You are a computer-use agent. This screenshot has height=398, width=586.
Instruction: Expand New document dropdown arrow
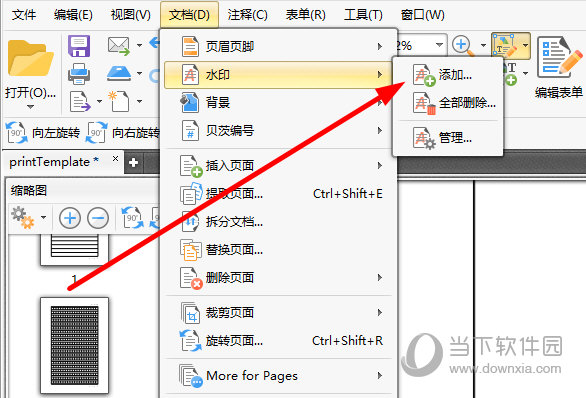tap(139, 101)
